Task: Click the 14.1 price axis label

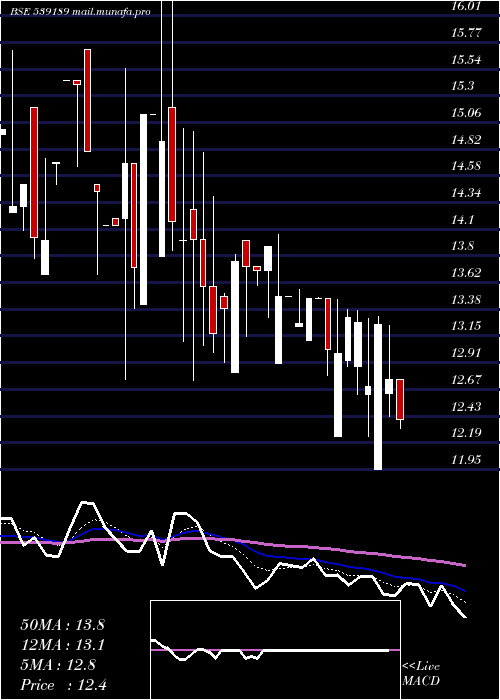Action: (462, 220)
